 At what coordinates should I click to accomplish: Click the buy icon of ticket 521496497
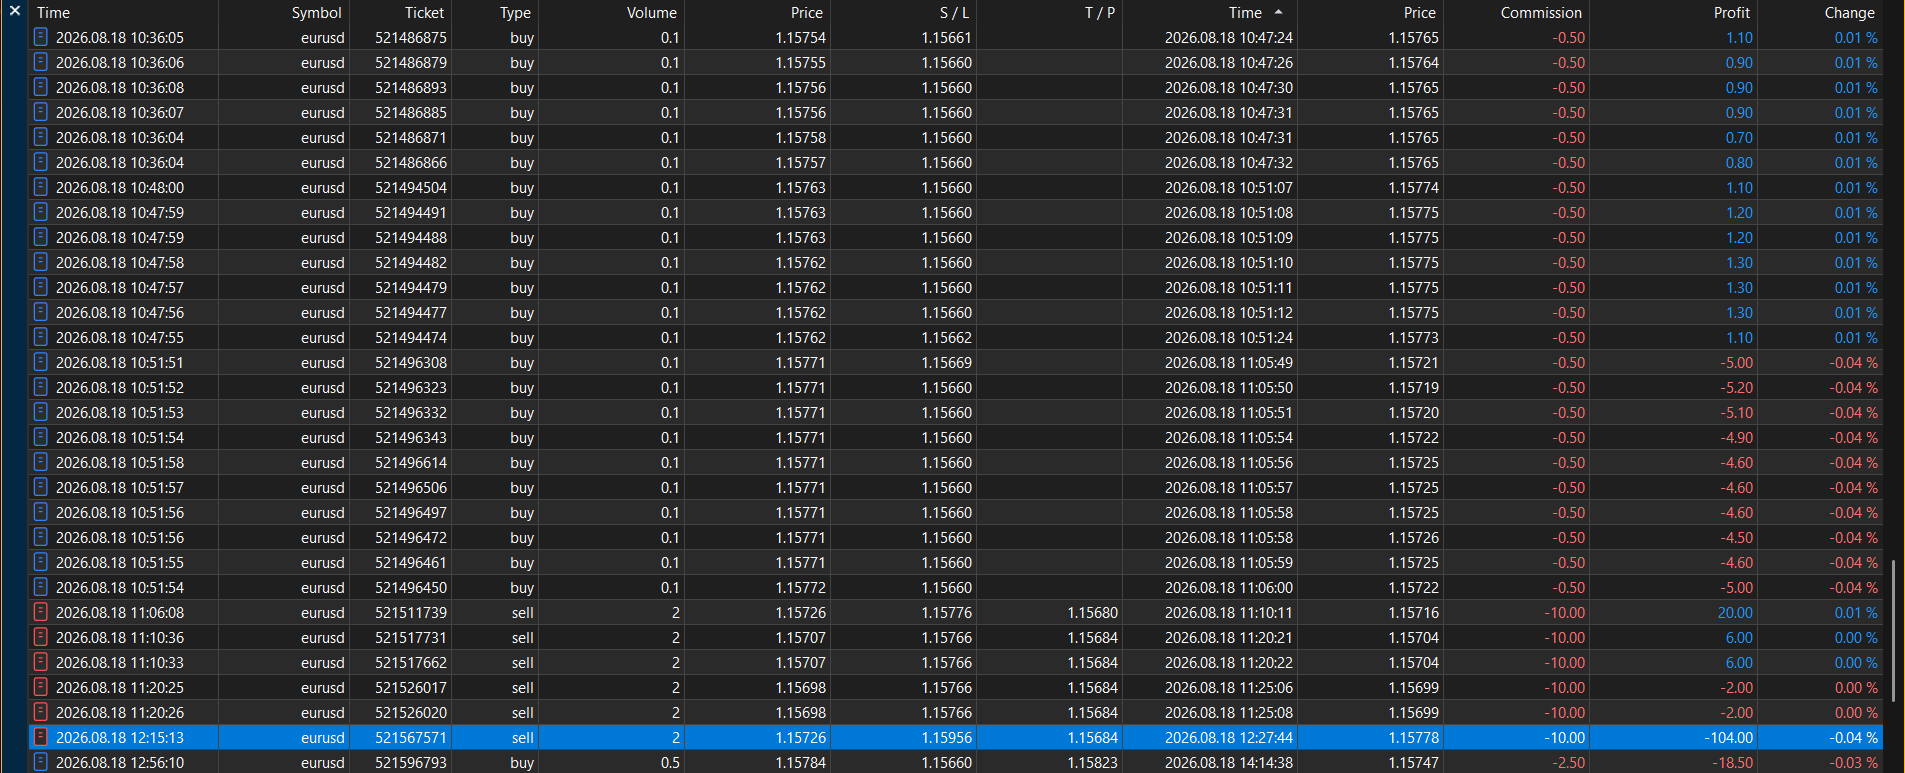coord(41,512)
